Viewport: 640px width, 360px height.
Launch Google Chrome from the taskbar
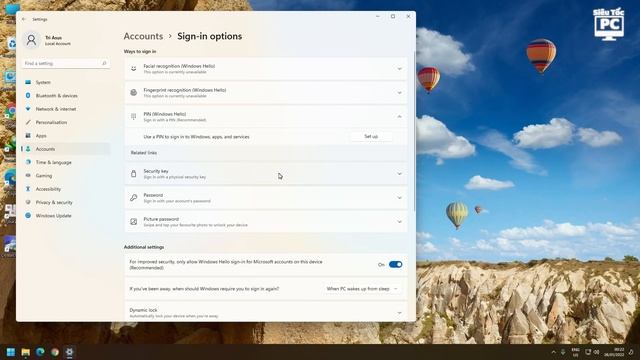click(x=55, y=352)
